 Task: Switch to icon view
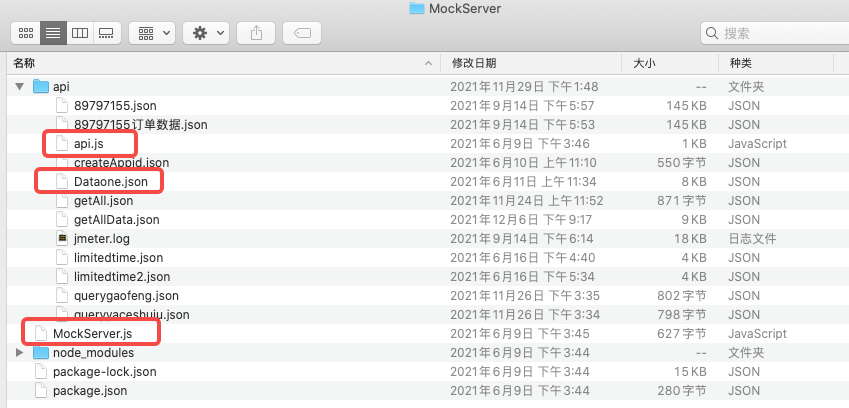coord(27,33)
